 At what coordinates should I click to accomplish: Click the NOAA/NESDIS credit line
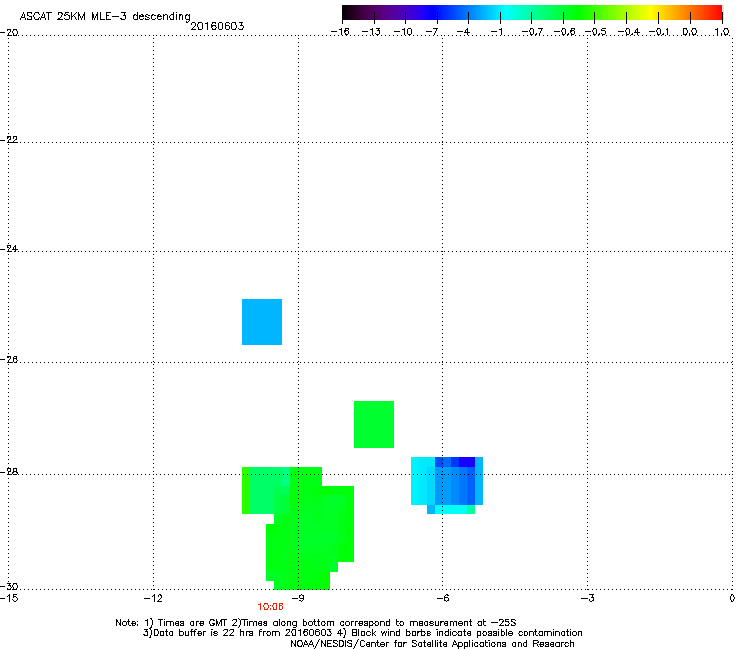[x=432, y=644]
